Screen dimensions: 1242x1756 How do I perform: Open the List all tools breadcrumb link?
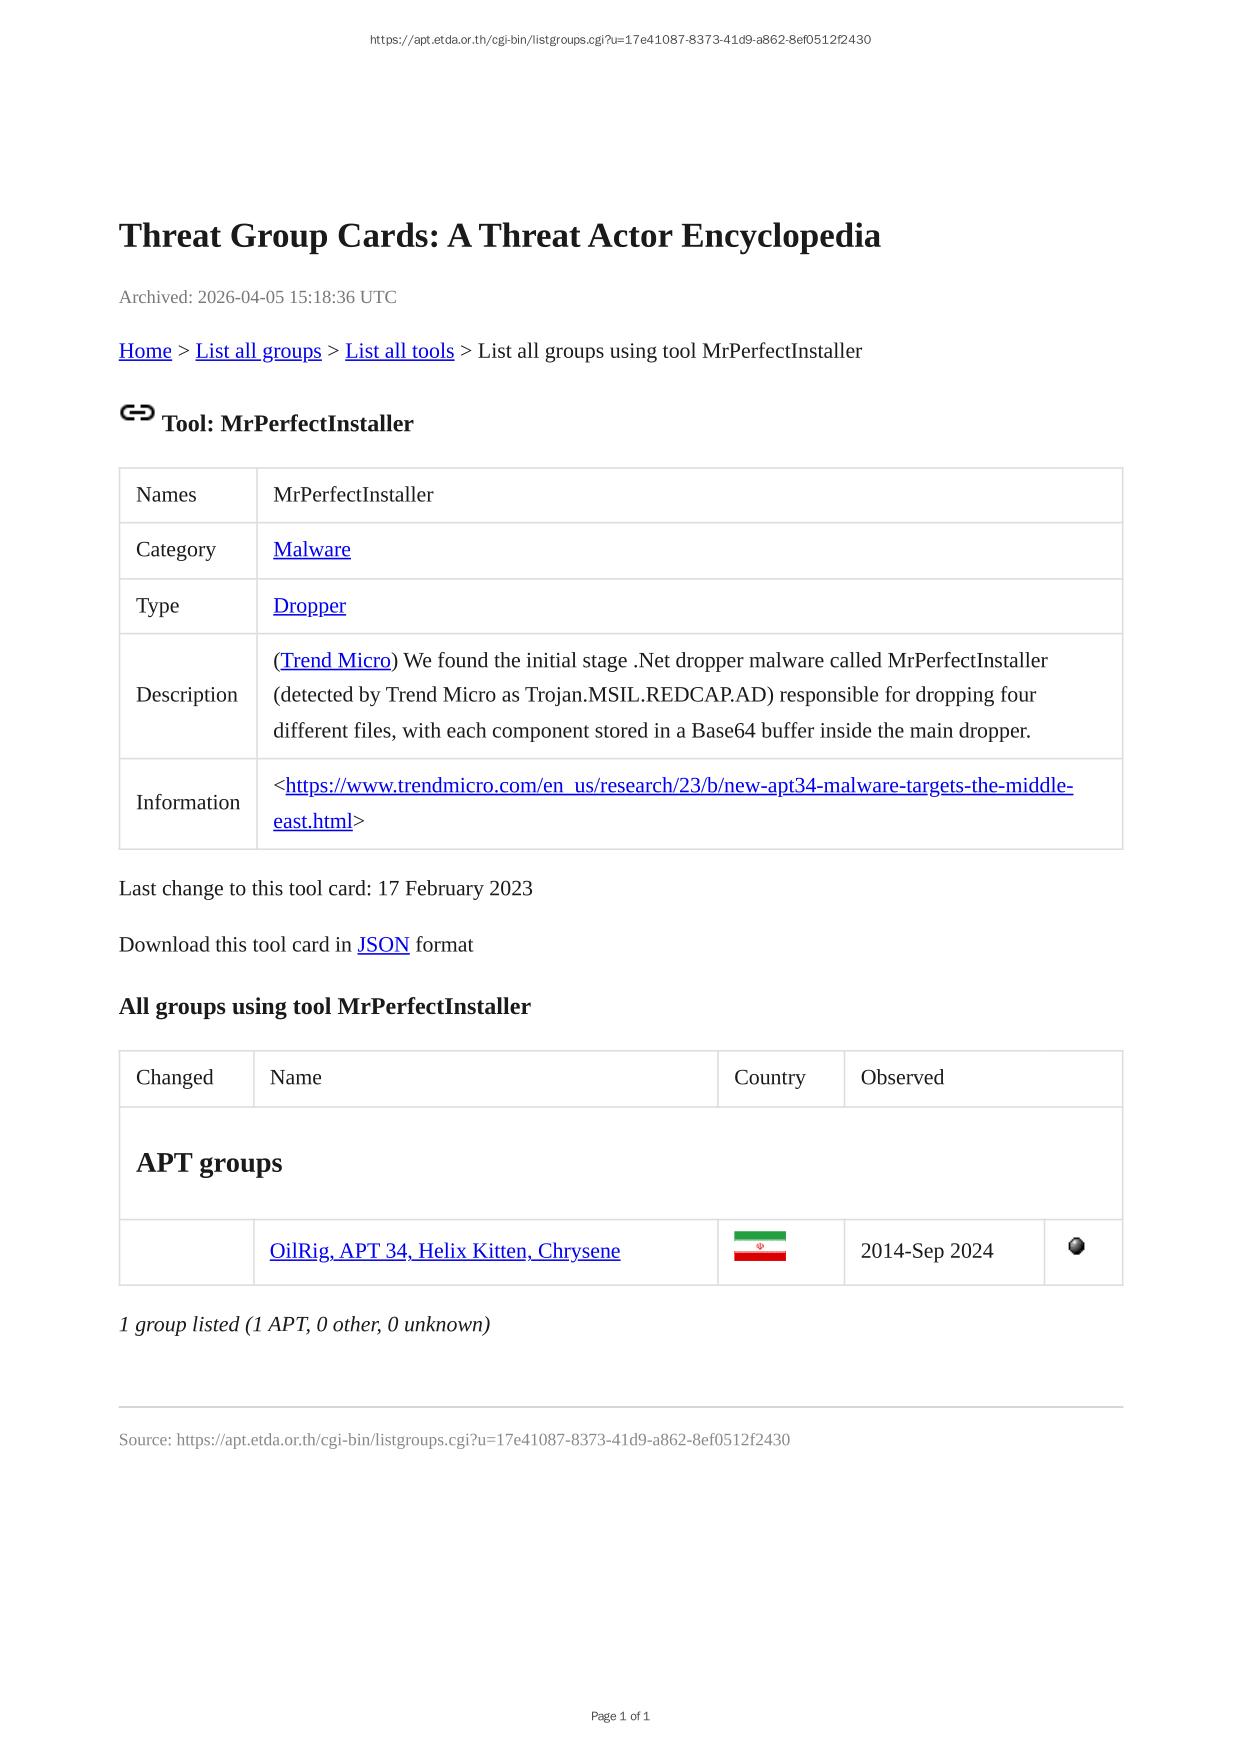(399, 351)
